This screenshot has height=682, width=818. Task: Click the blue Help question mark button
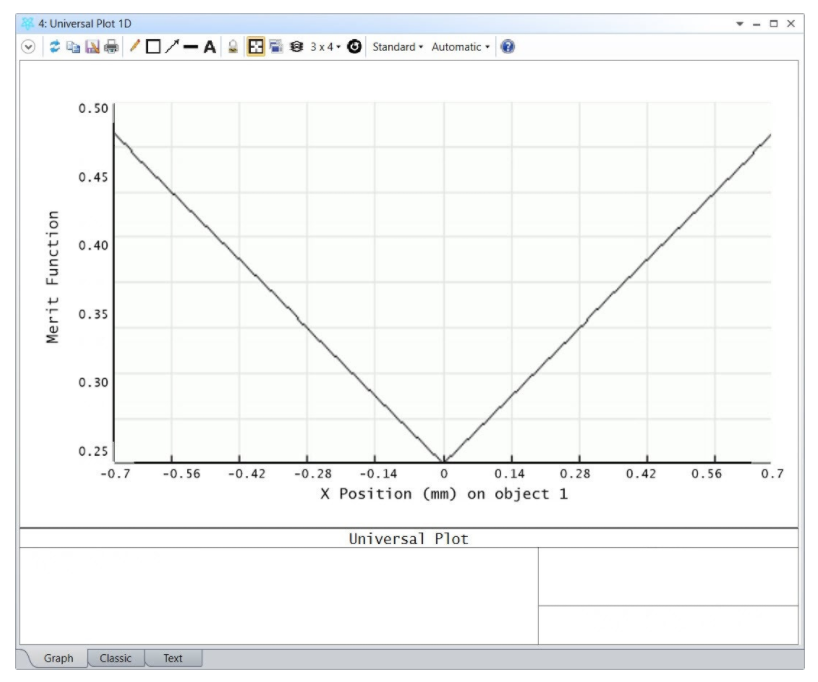tap(508, 47)
